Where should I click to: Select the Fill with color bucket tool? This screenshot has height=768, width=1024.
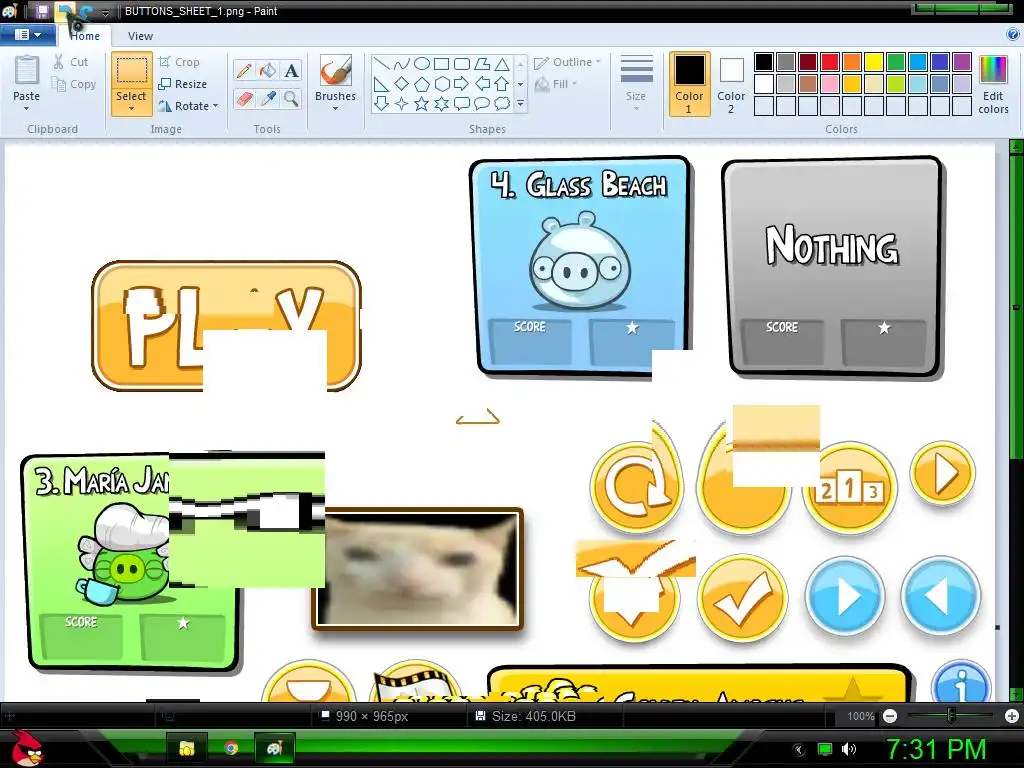point(268,71)
